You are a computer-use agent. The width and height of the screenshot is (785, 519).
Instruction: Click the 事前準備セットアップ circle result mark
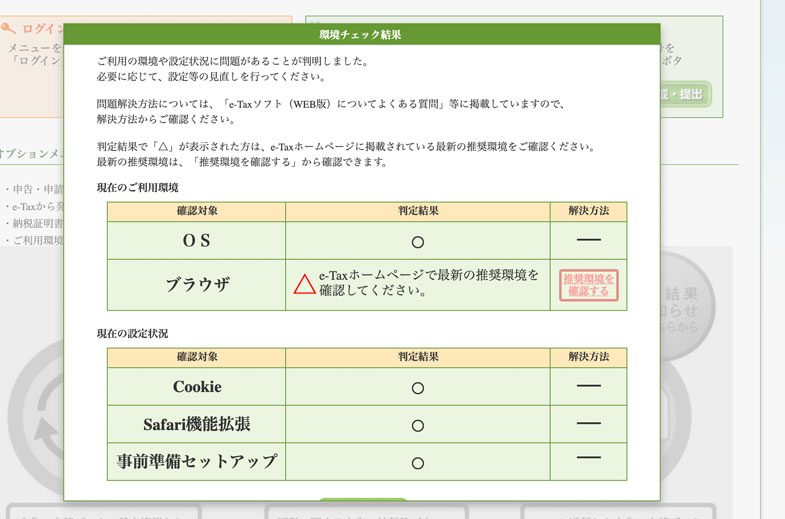[418, 463]
